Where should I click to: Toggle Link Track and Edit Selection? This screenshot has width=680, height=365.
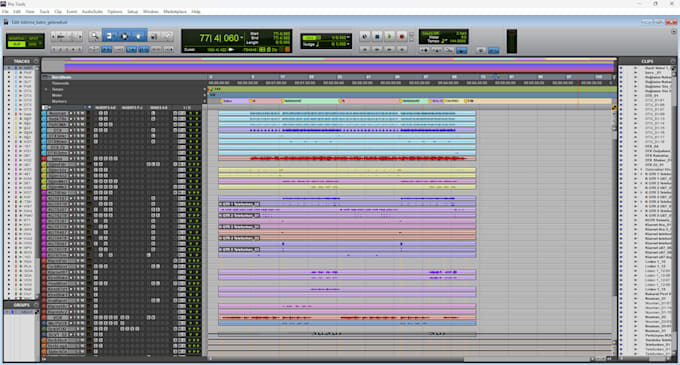click(156, 50)
